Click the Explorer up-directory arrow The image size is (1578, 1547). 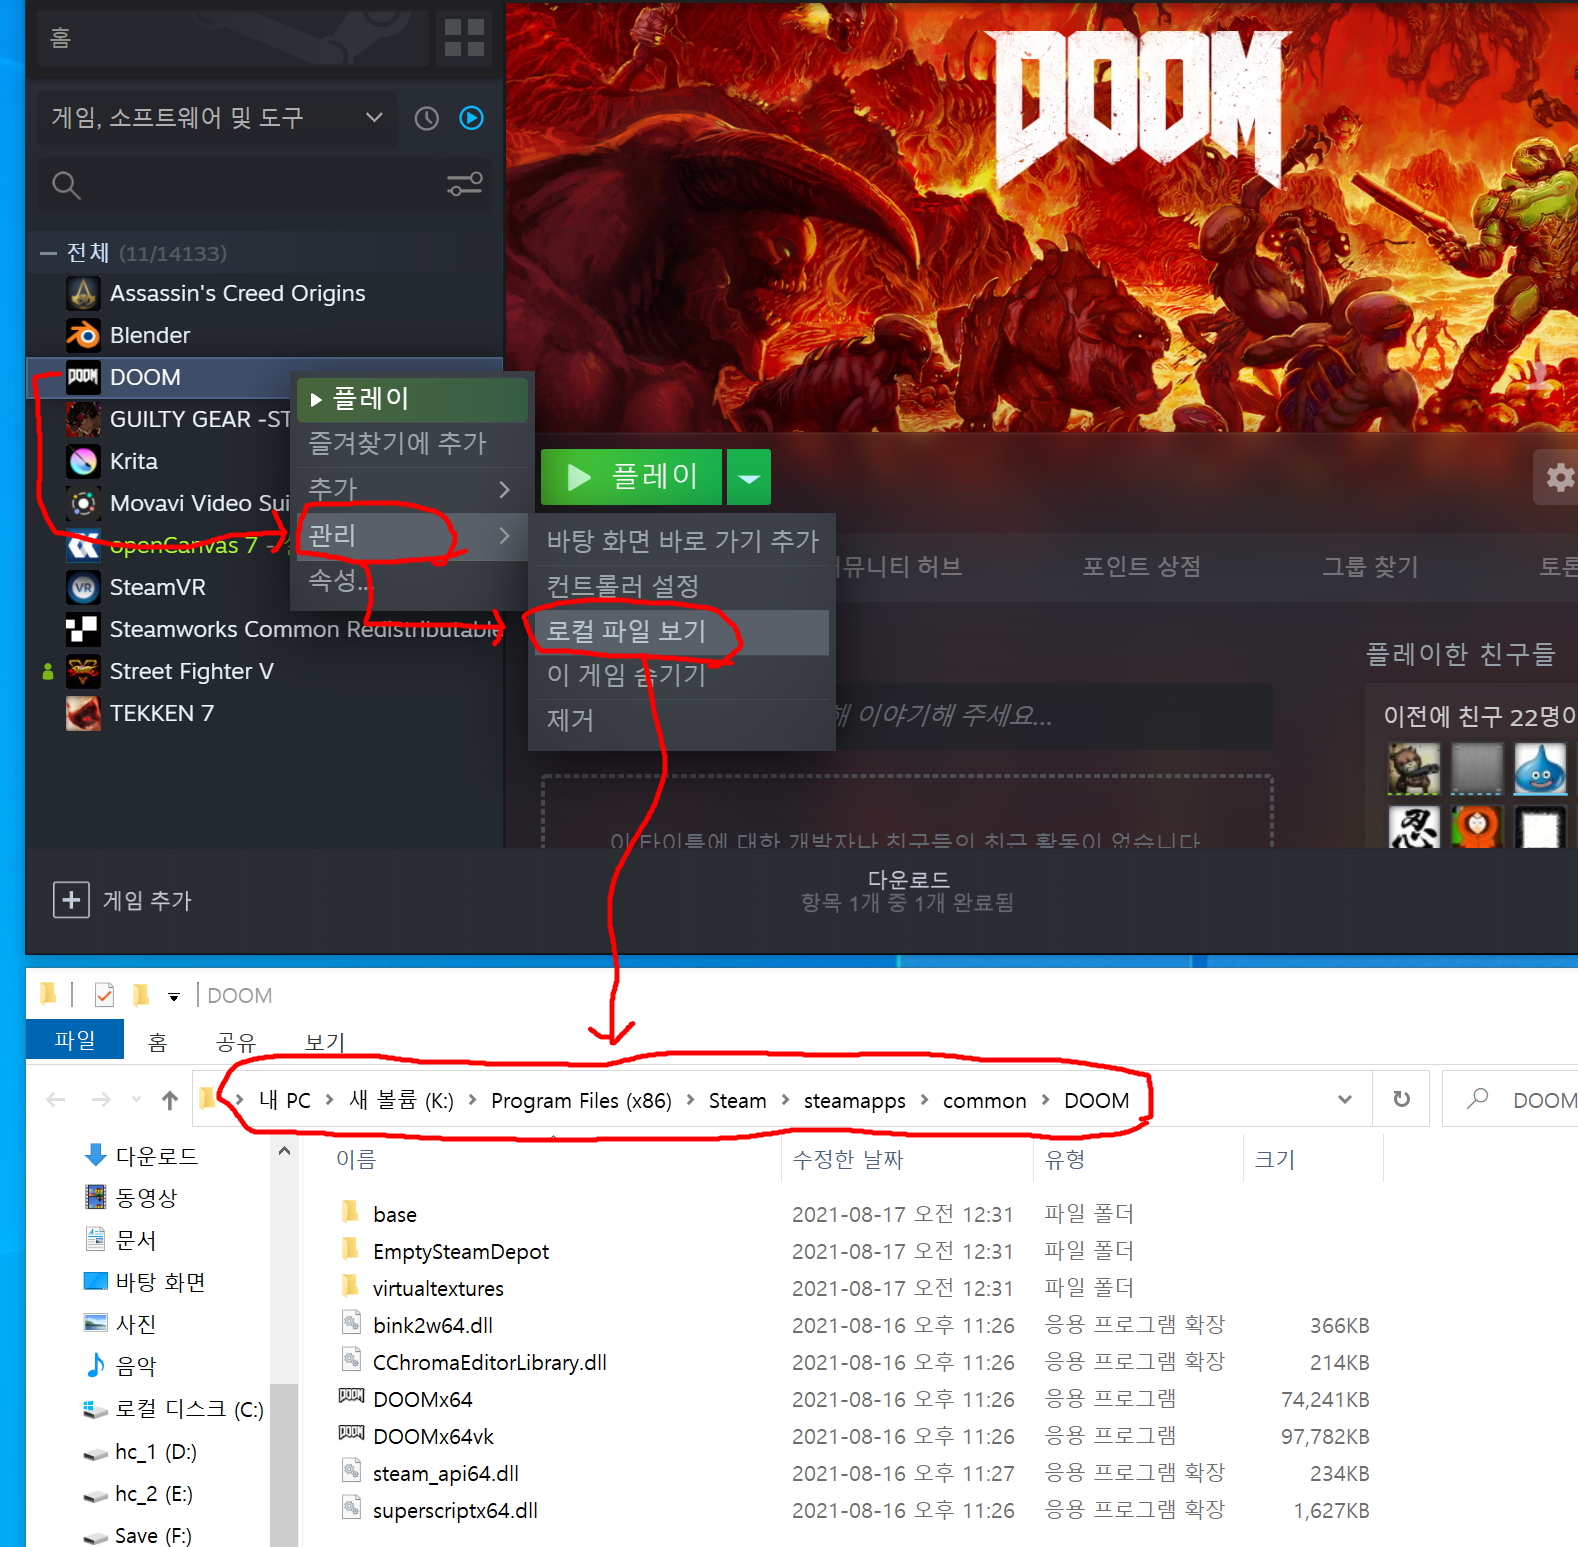[170, 1100]
